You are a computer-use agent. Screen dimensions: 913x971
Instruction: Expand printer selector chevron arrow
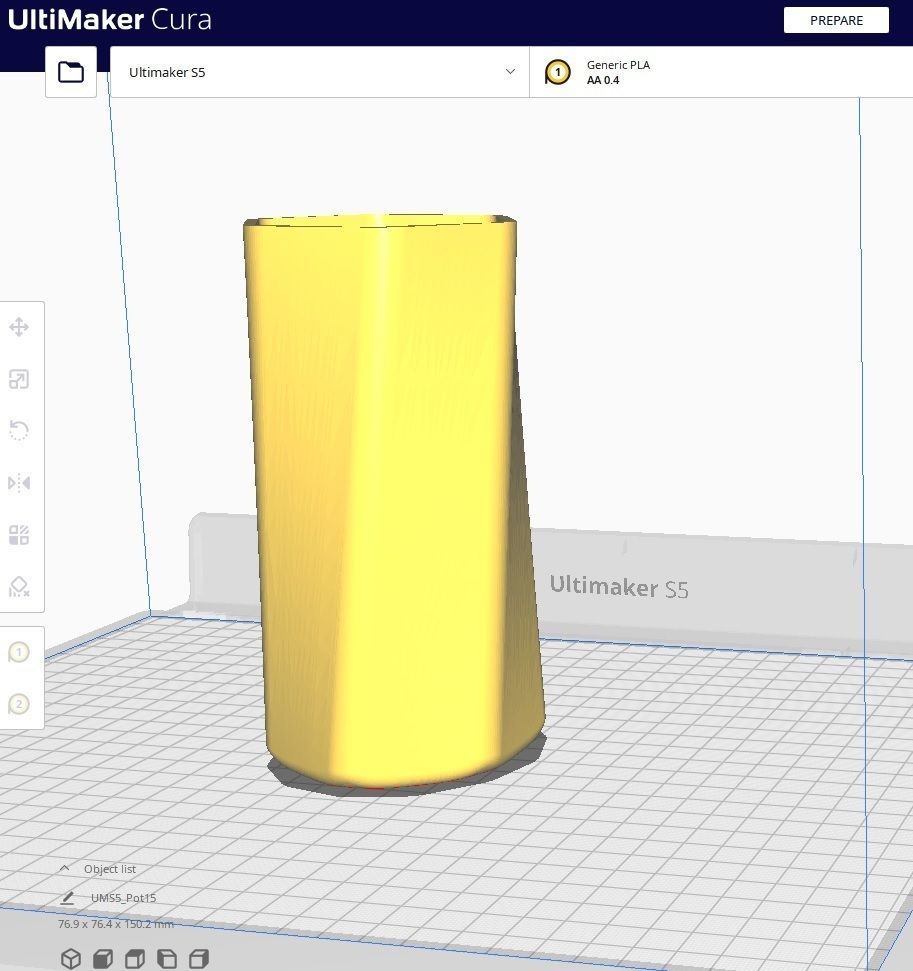pos(510,72)
